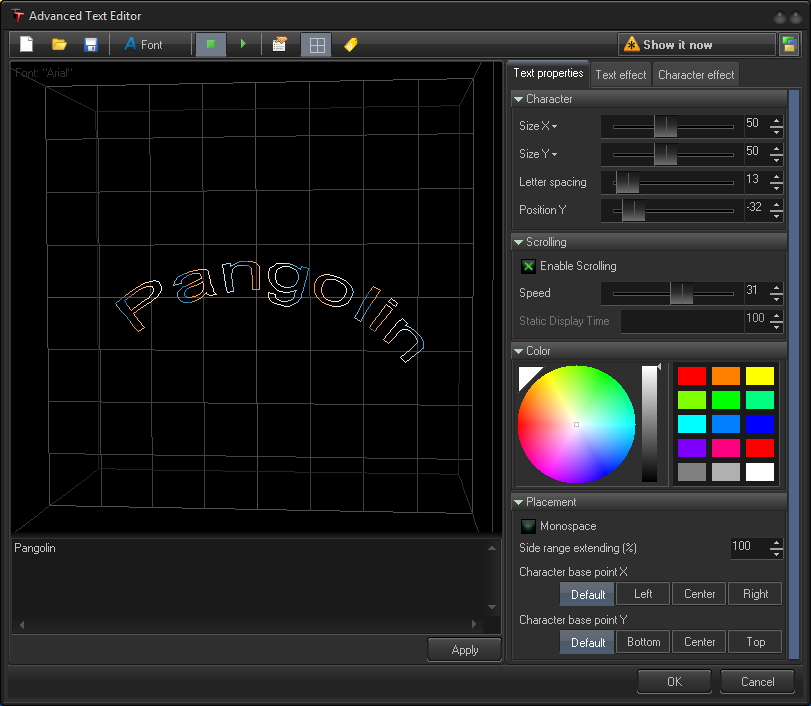Set Character base point X to Default
Image resolution: width=811 pixels, height=706 pixels.
coord(587,594)
